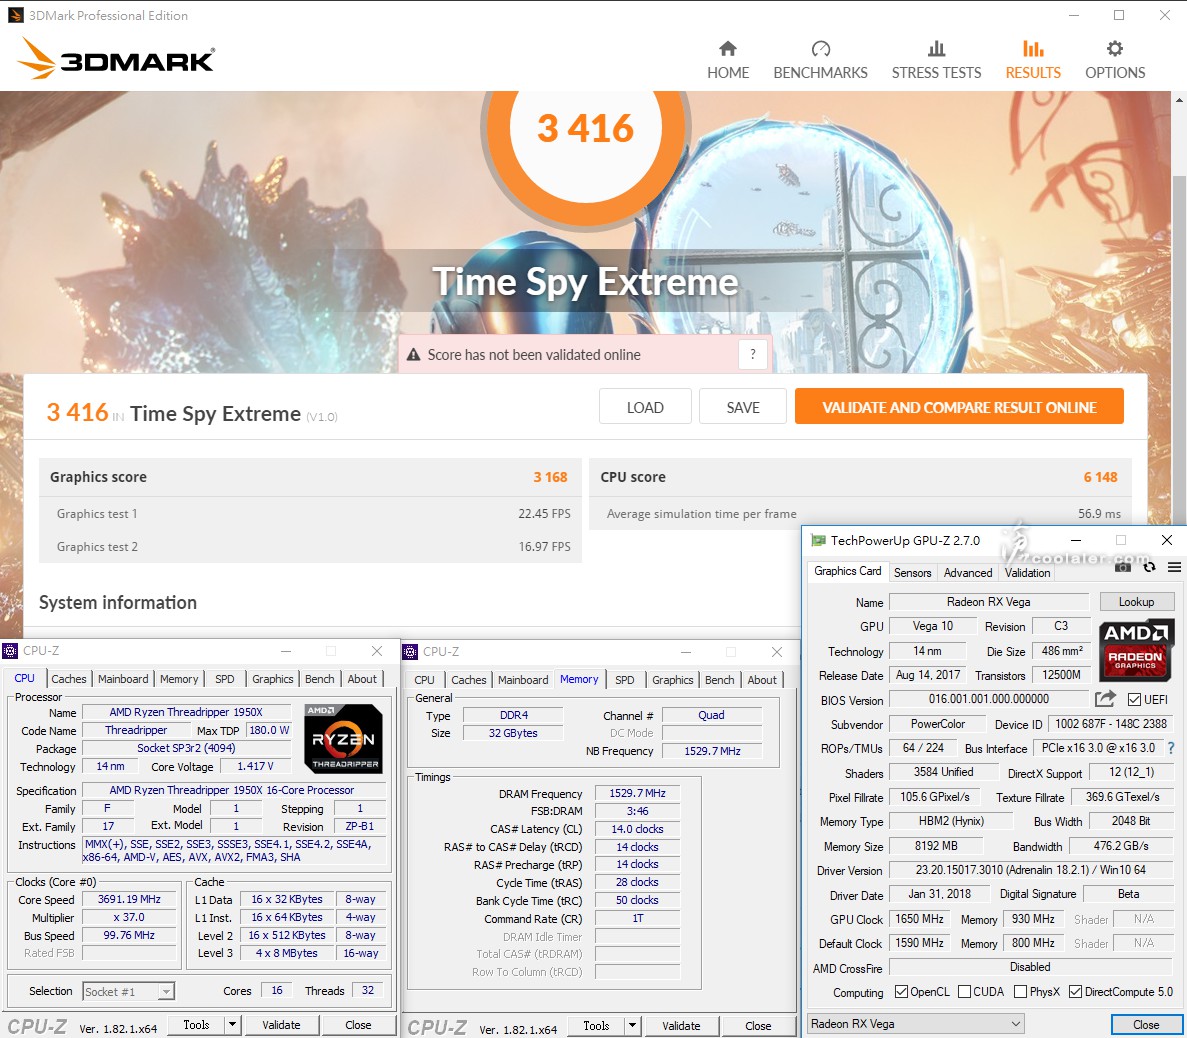Open About tab in CPU-Z Memory window
This screenshot has height=1038, width=1187.
pyautogui.click(x=762, y=680)
